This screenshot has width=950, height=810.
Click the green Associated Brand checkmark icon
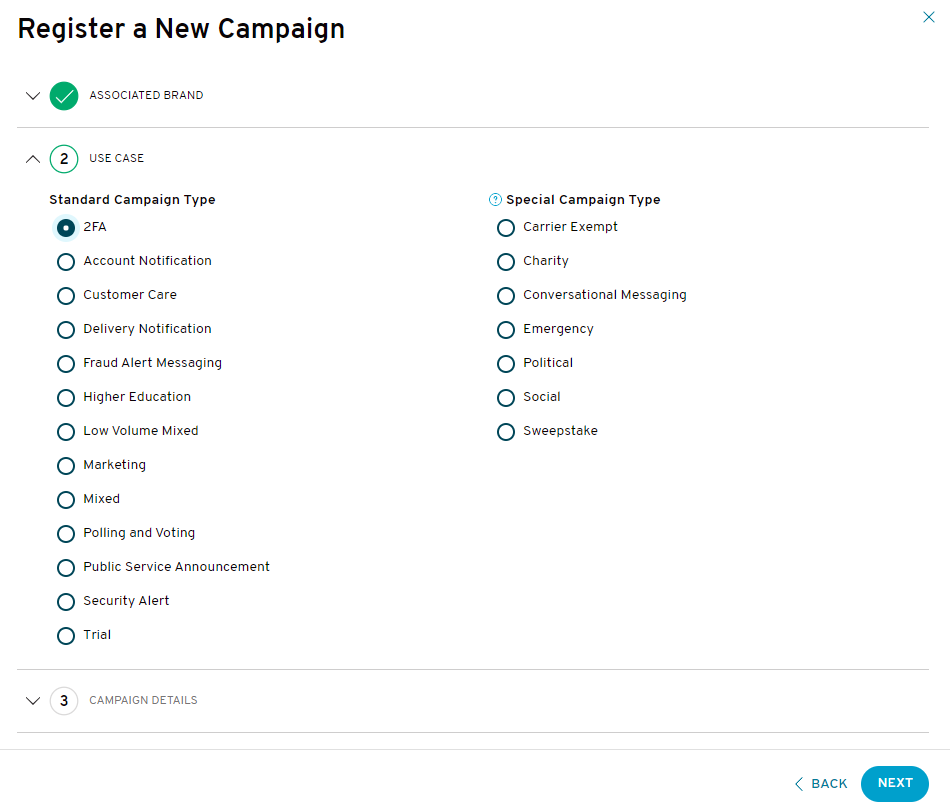64,96
